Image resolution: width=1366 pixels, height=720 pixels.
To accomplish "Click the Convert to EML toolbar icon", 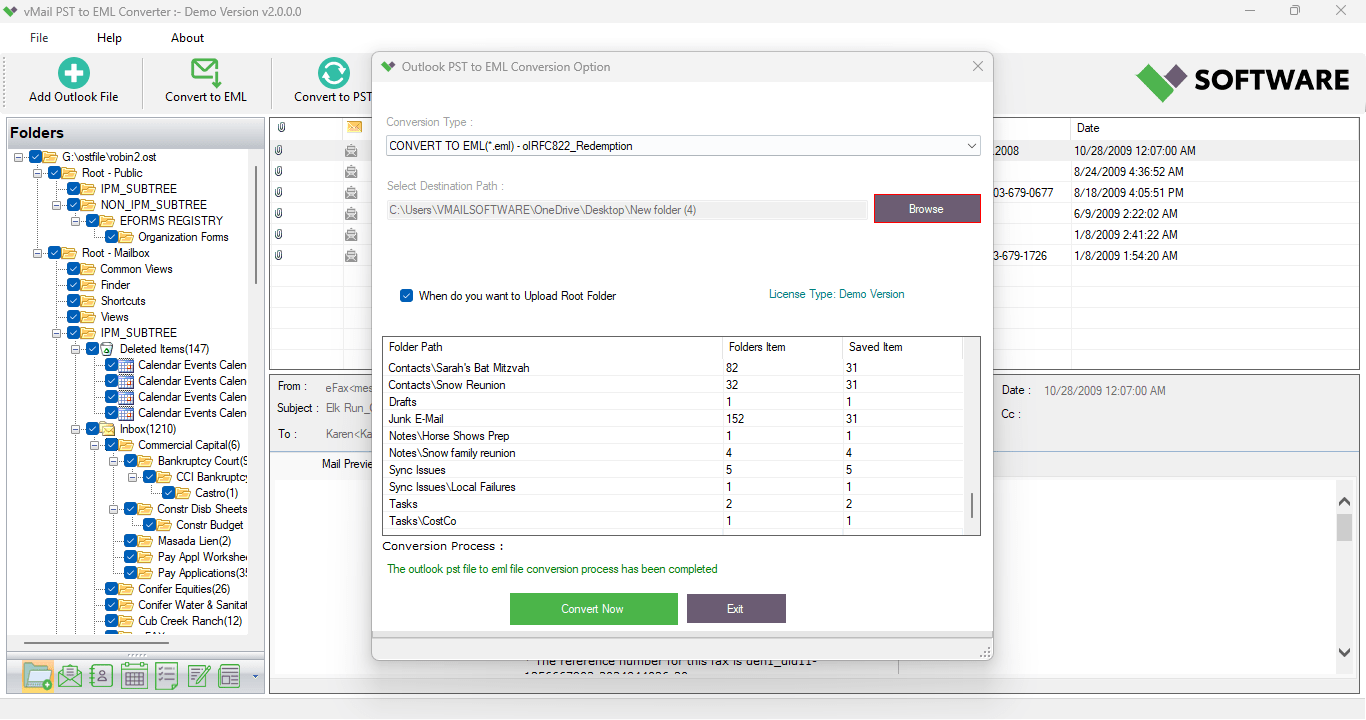I will coord(206,73).
